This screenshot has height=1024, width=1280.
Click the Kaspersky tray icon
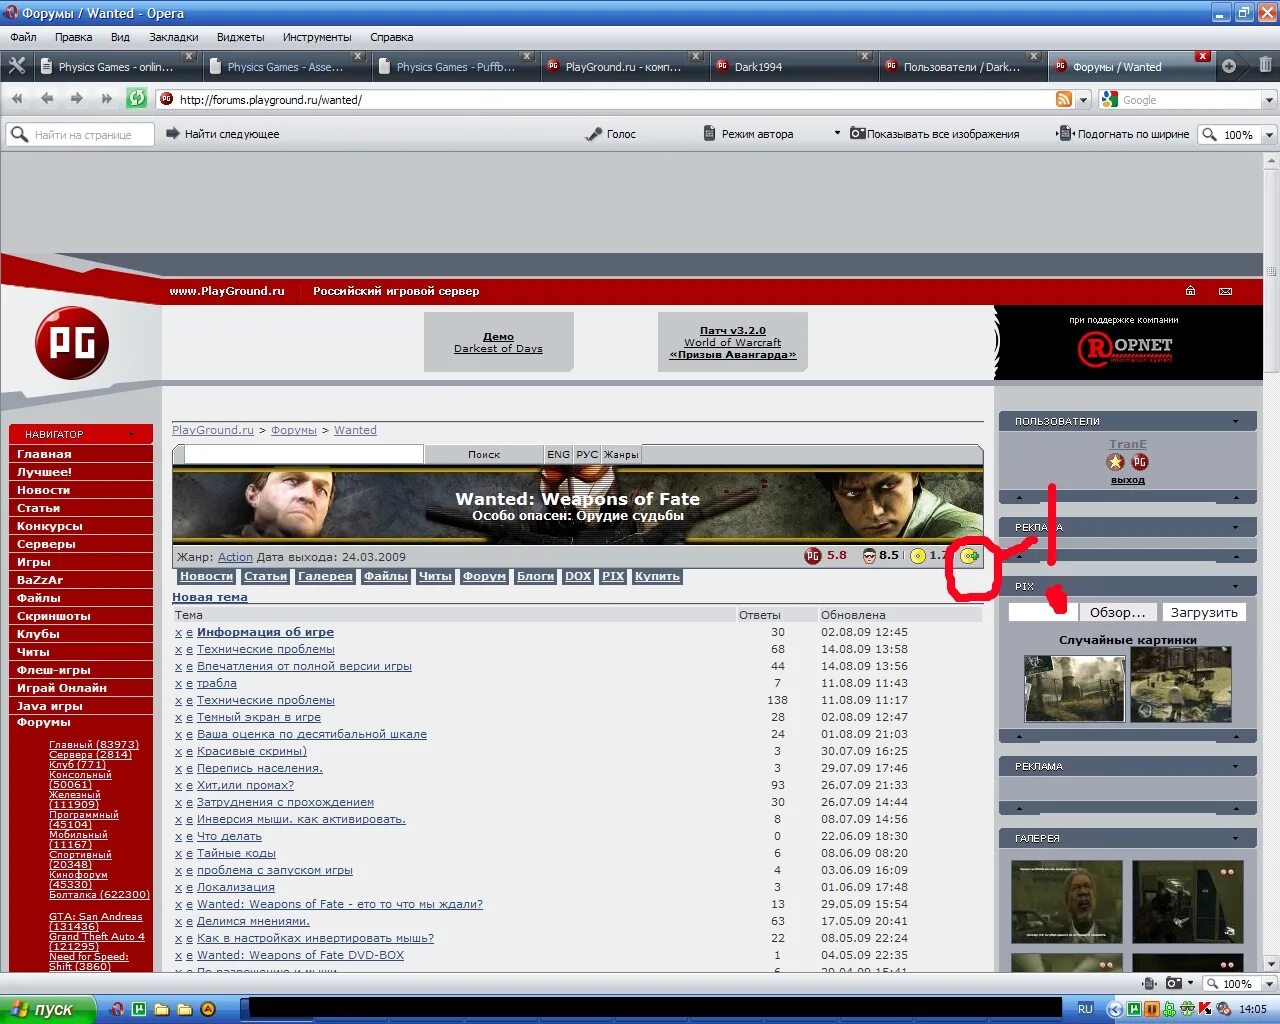click(1205, 1009)
